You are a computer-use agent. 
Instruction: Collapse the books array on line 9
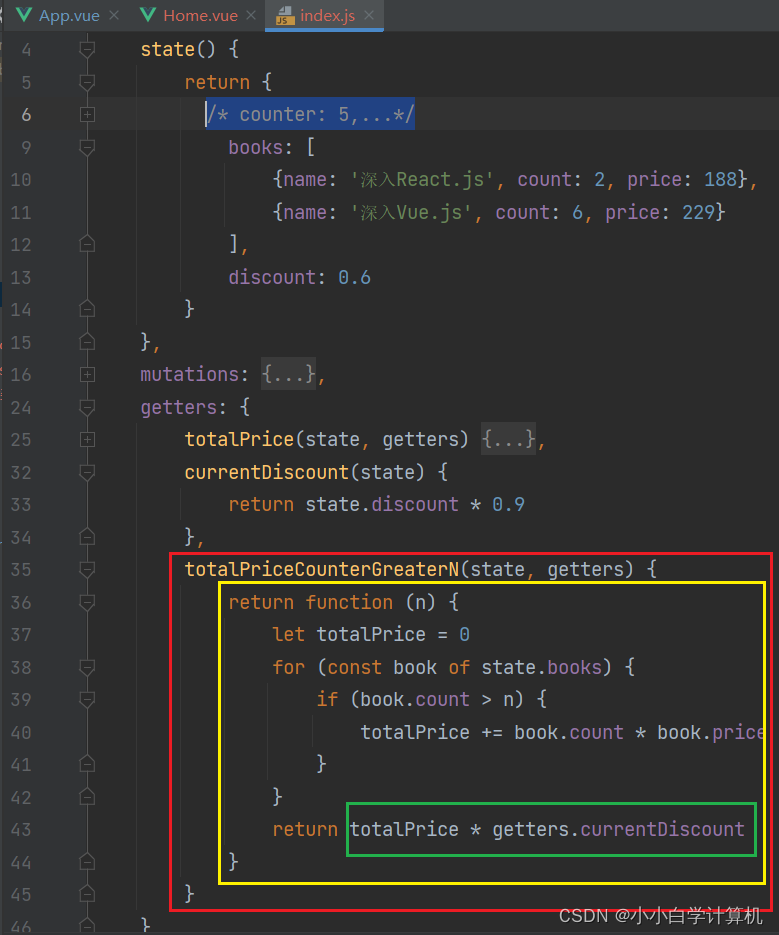[x=87, y=147]
